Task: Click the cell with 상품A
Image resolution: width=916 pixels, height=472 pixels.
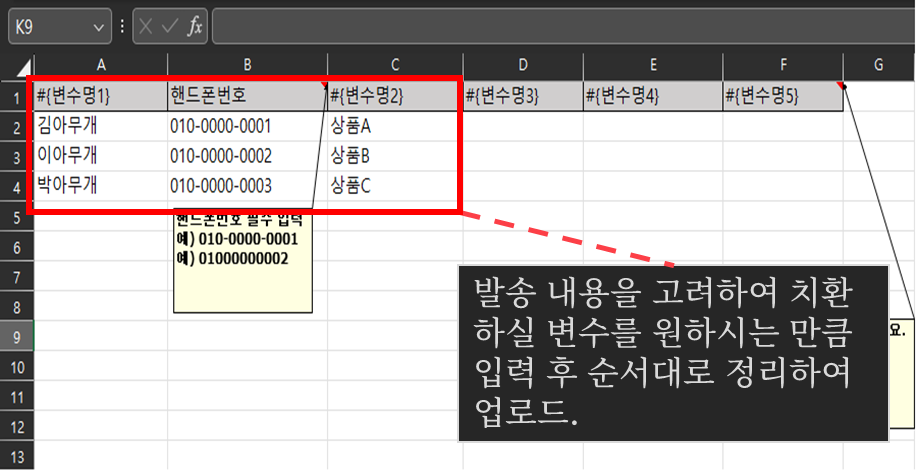Action: tap(395, 126)
